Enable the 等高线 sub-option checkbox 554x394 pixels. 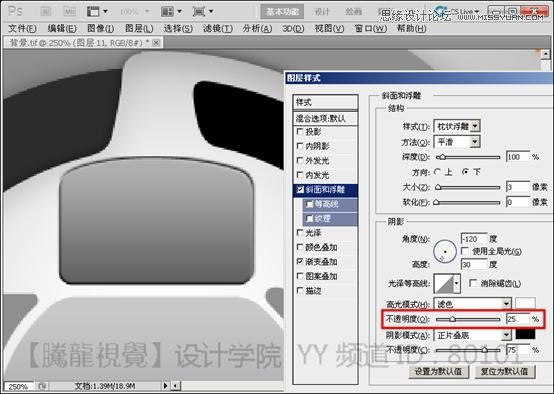click(310, 204)
